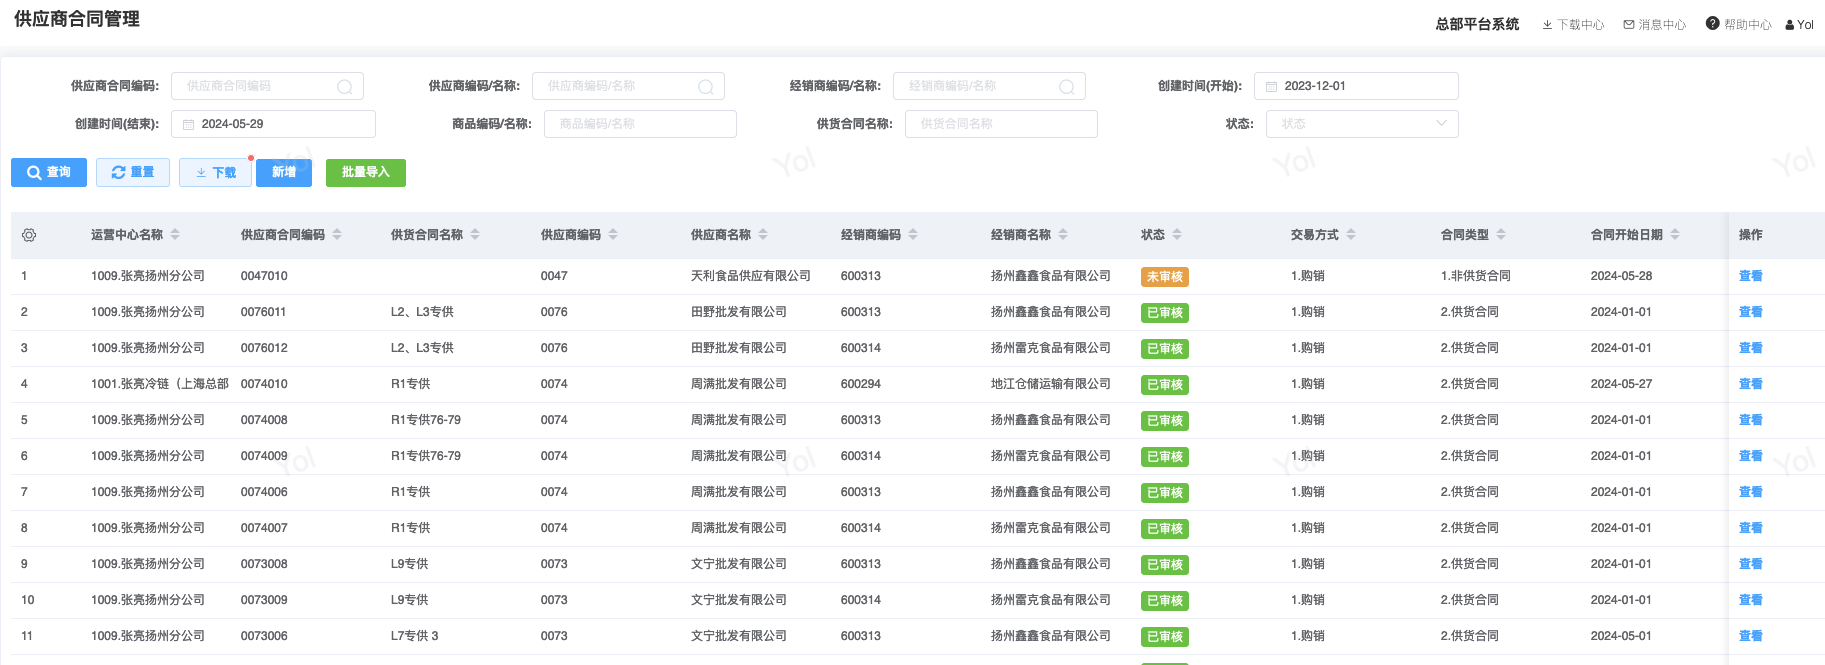The height and width of the screenshot is (665, 1825).
Task: Open 下载中心 in top bar
Action: (x=1573, y=25)
